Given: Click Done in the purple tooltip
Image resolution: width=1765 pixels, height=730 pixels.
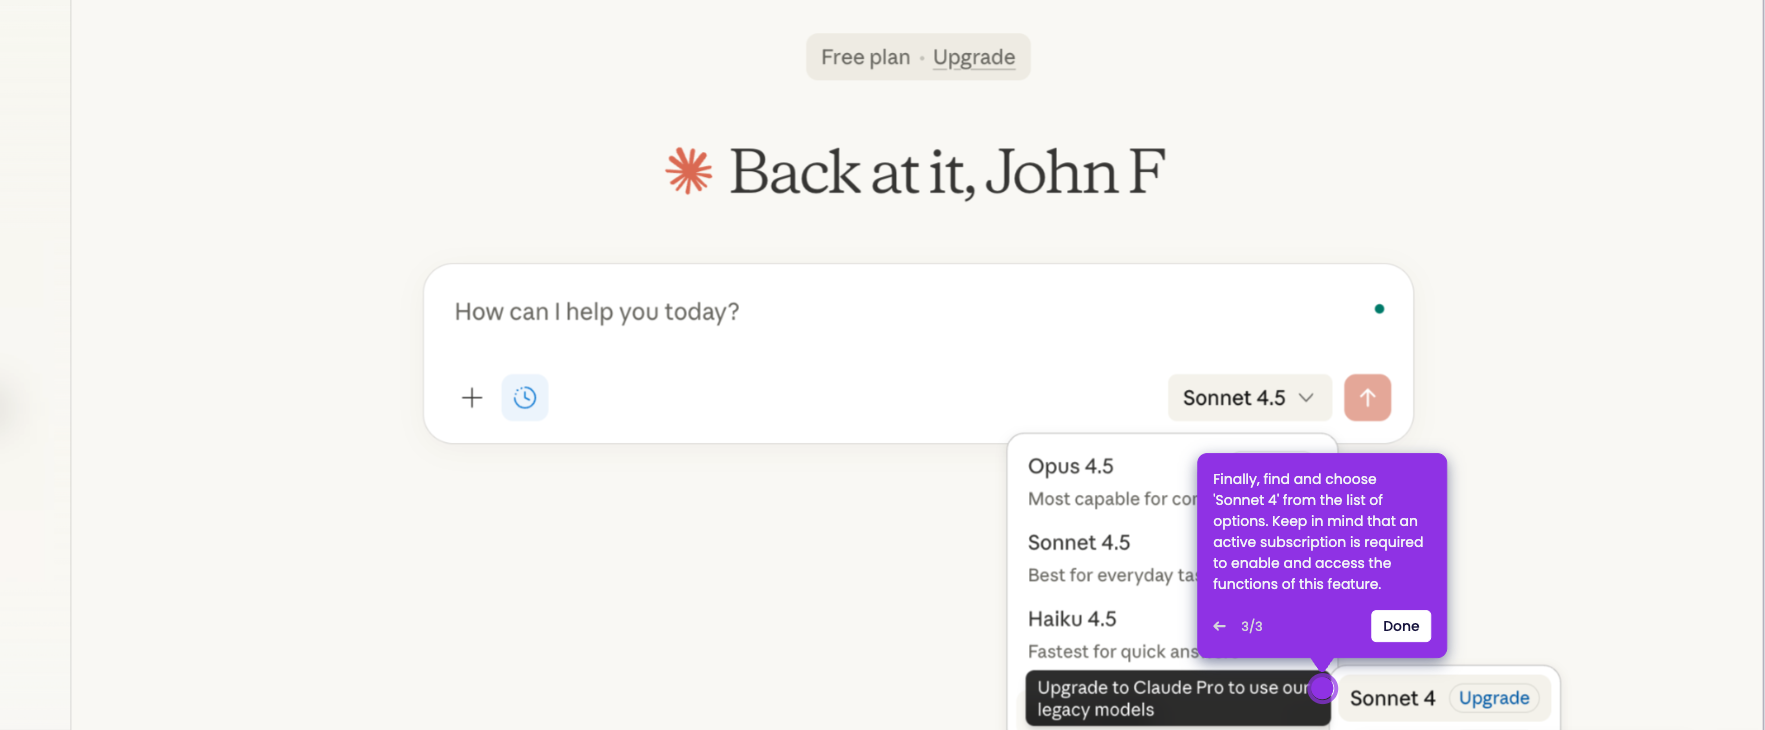Looking at the screenshot, I should click(x=1400, y=626).
